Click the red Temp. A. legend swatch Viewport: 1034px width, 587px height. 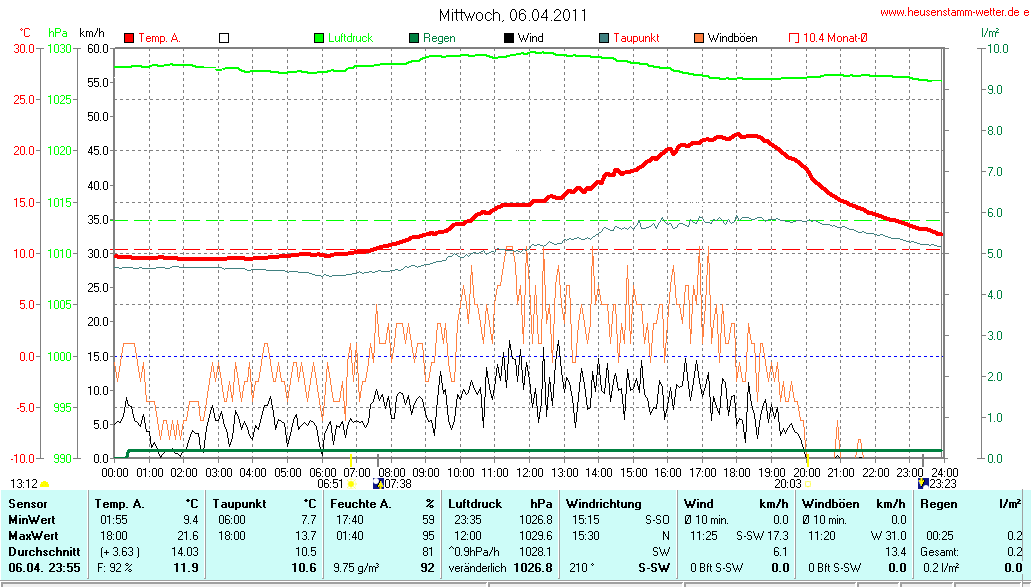tap(129, 38)
